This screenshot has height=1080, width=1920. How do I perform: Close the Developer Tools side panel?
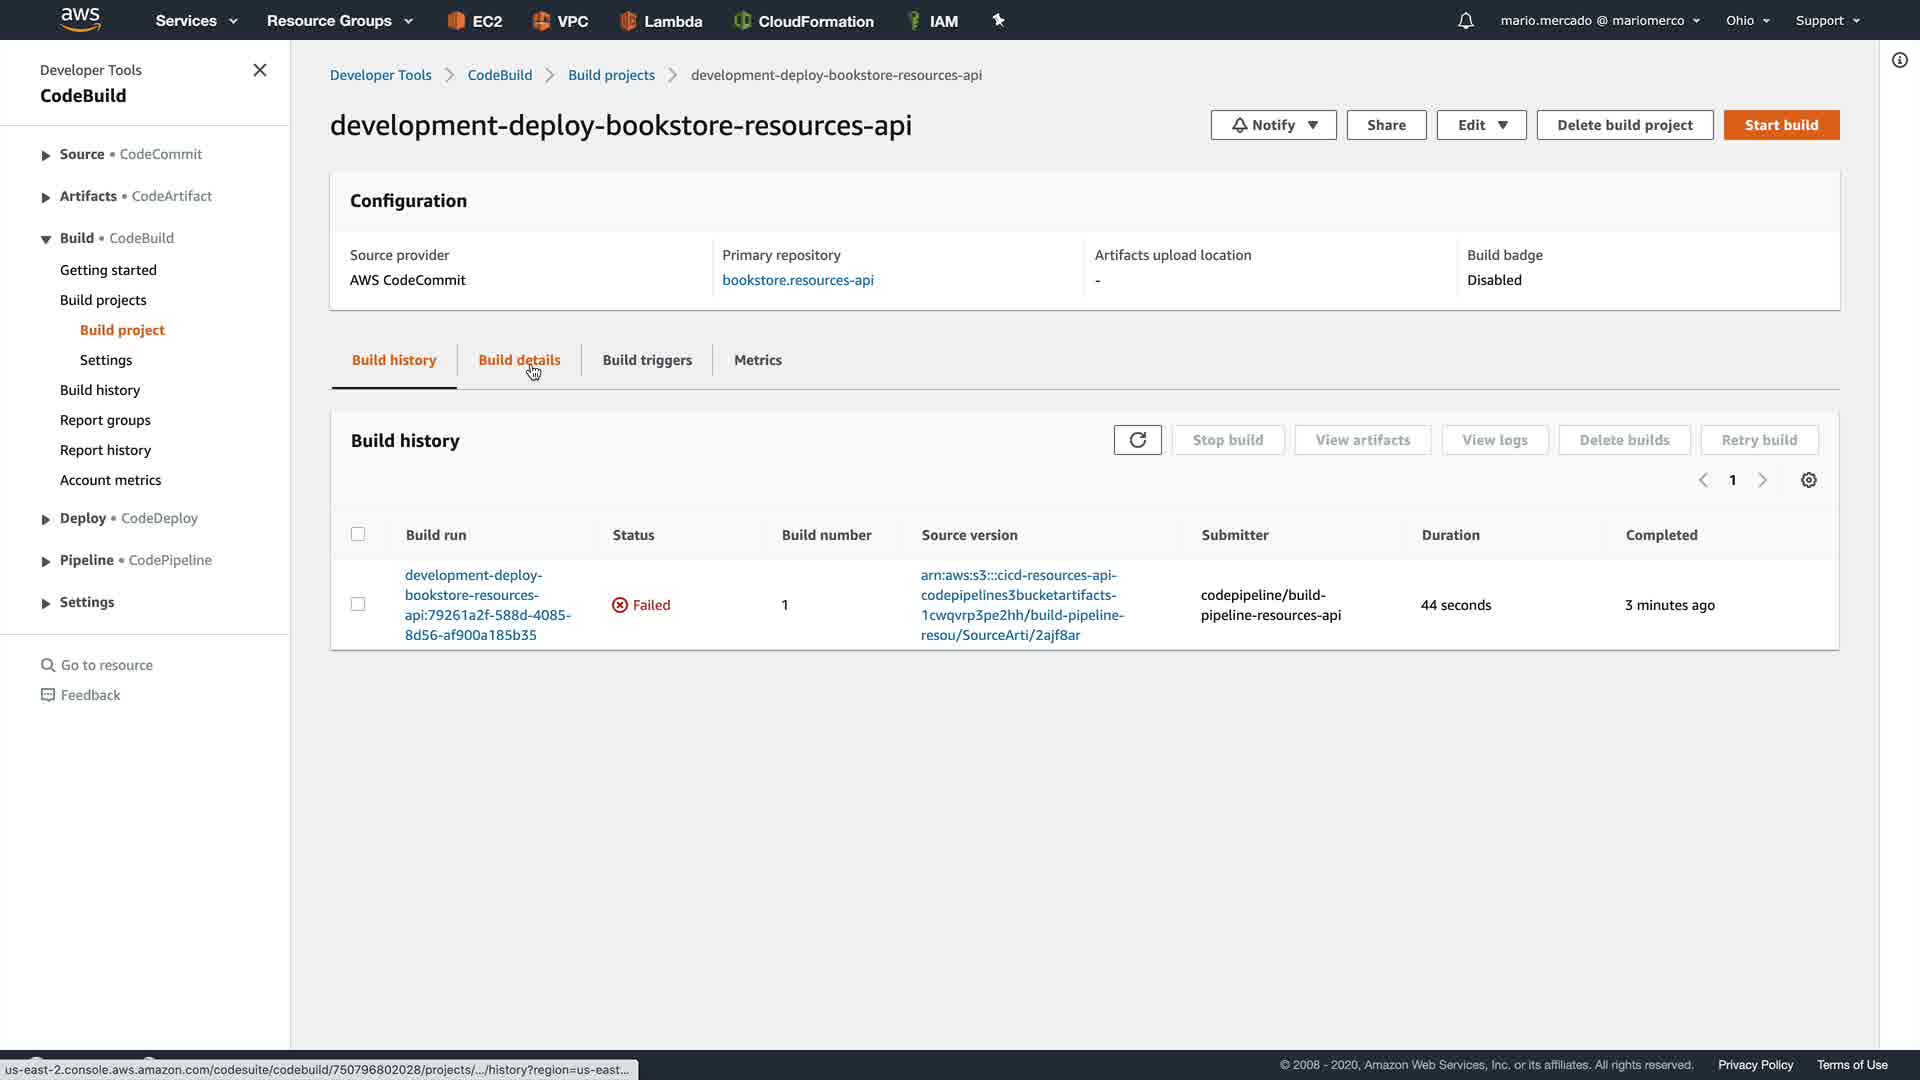coord(260,70)
